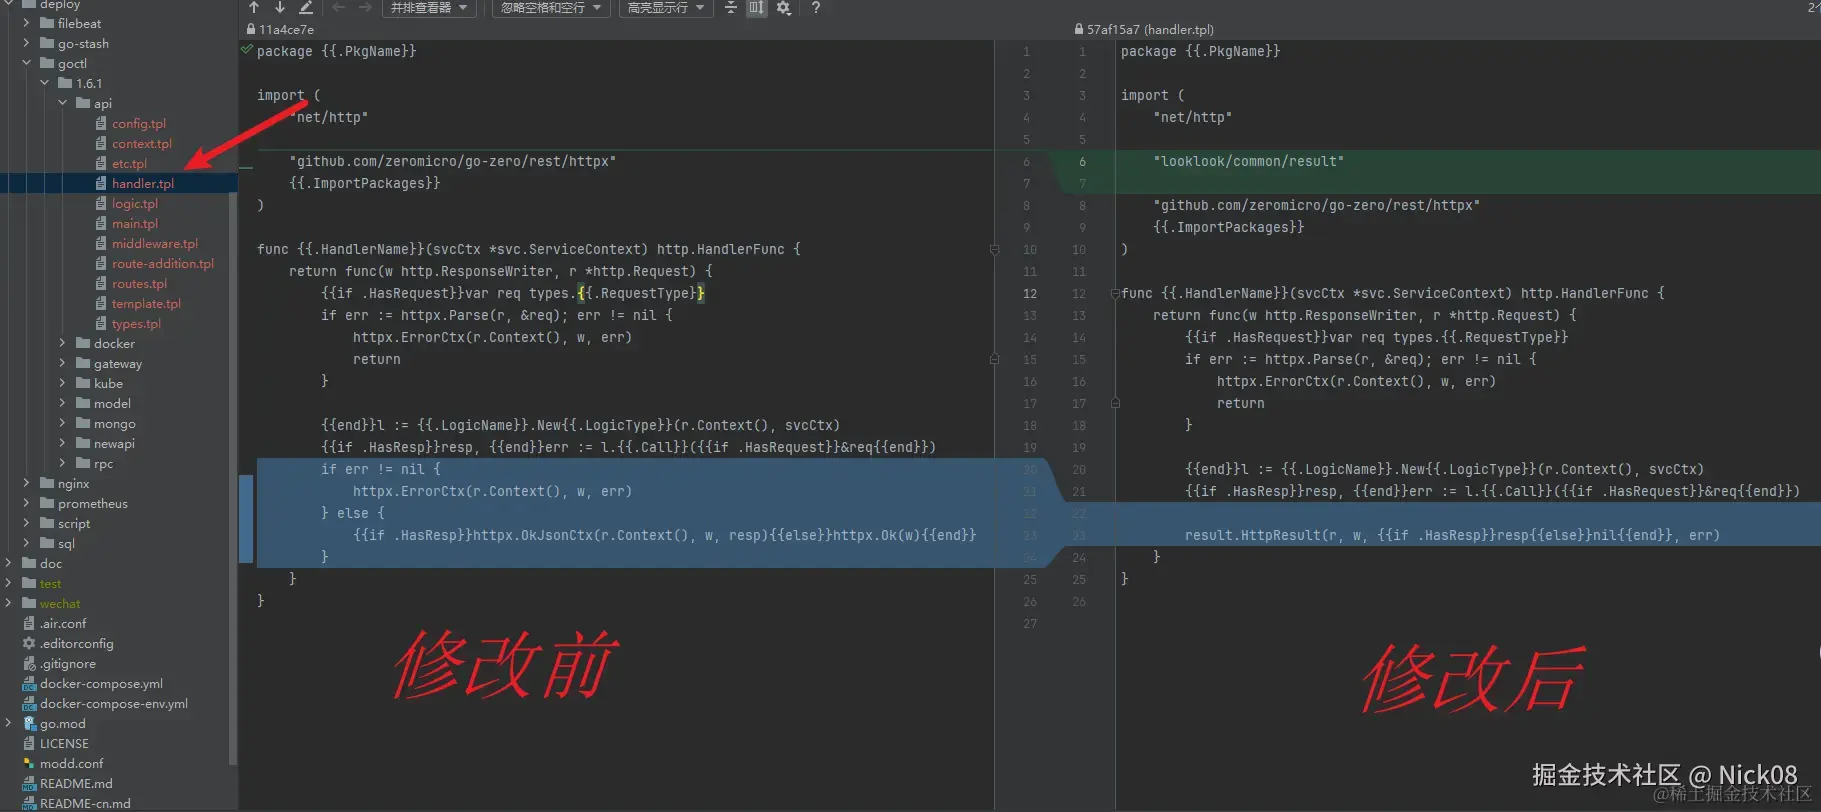Viewport: 1821px width, 812px height.
Task: Select etc.tpl in the file tree
Action: point(129,163)
